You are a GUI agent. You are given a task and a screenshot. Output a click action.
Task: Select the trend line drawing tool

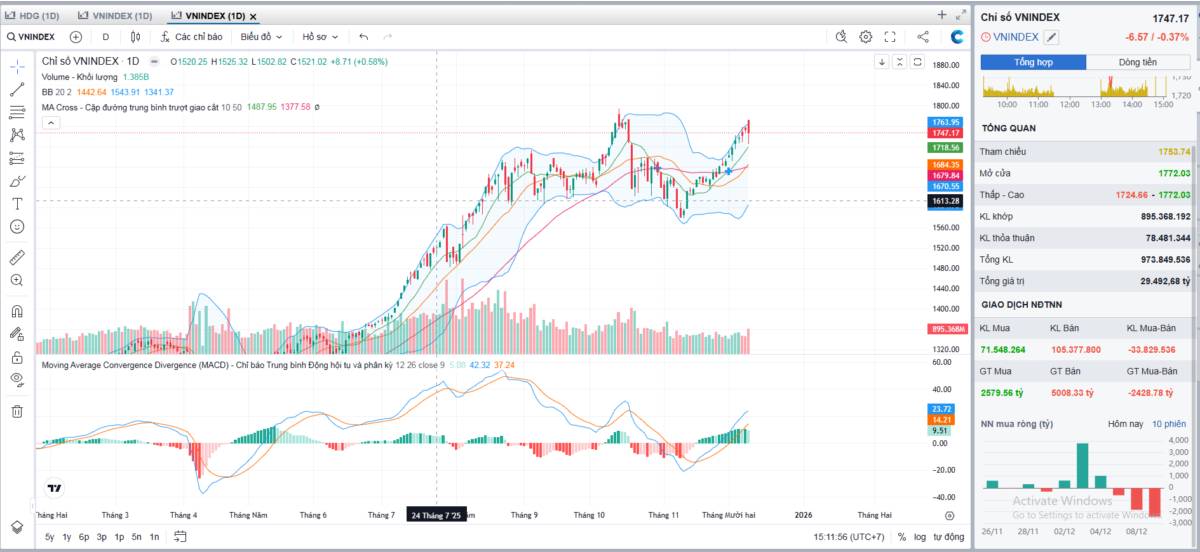(17, 89)
